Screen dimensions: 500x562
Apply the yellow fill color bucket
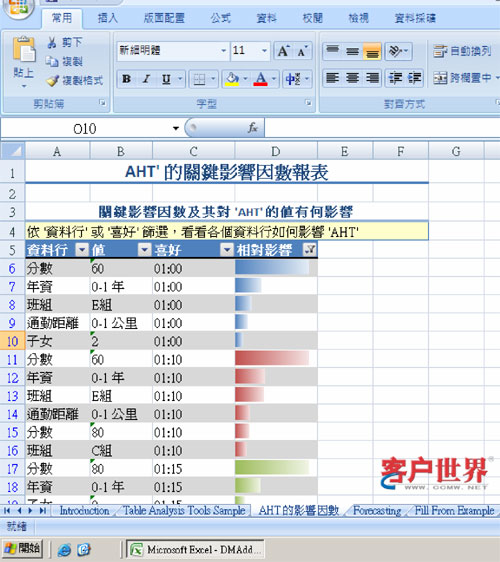(x=232, y=79)
